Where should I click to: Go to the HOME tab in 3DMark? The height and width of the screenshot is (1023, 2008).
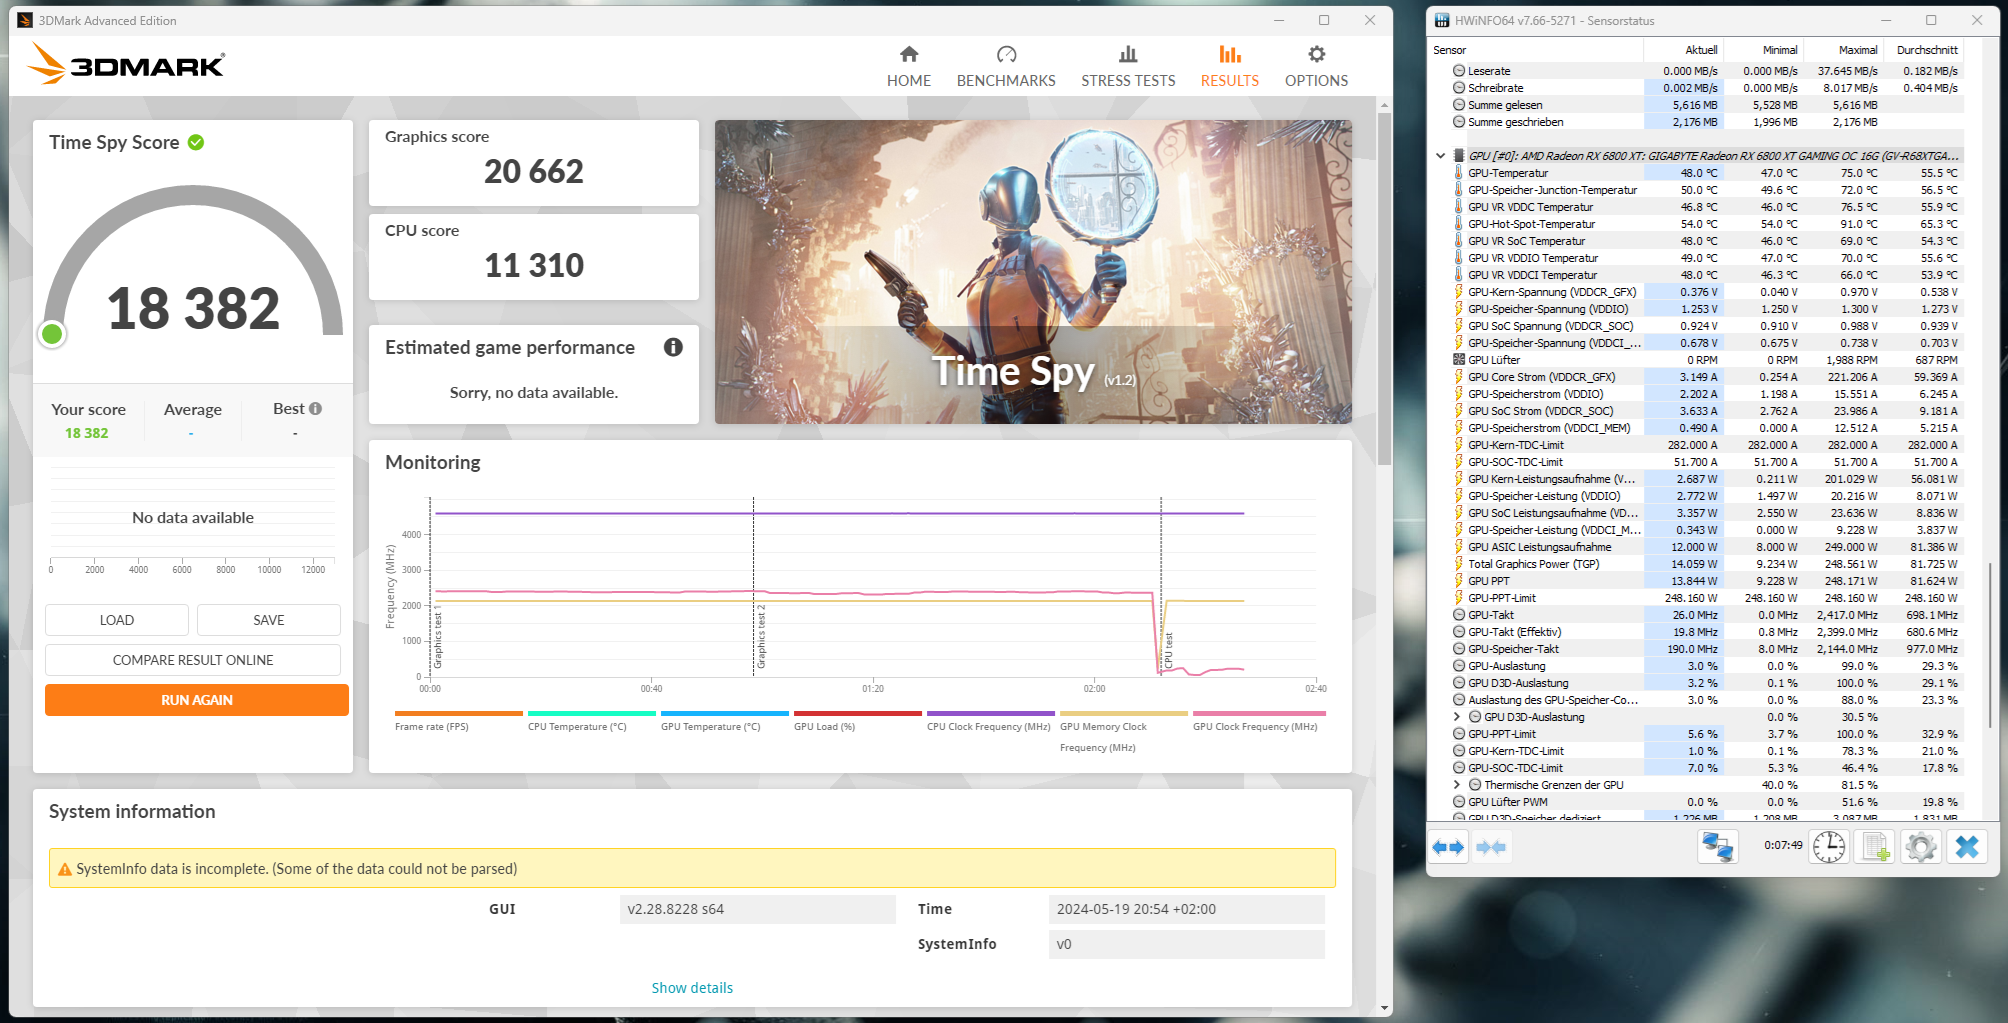908,66
